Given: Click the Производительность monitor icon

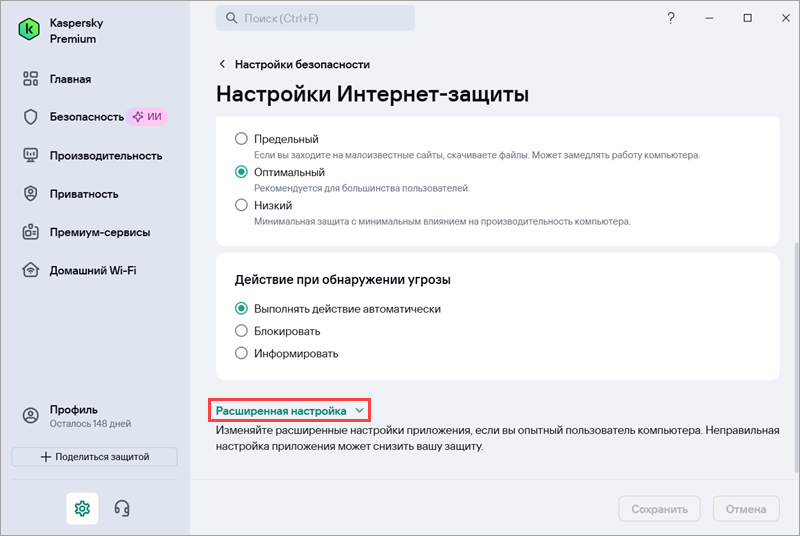Looking at the screenshot, I should click(x=31, y=155).
